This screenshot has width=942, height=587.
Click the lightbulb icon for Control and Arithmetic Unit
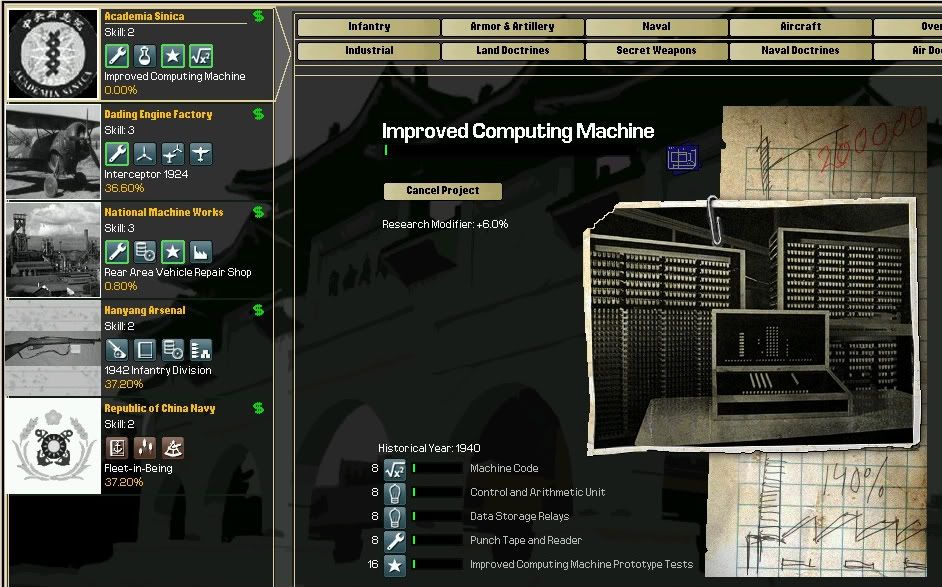[x=395, y=492]
